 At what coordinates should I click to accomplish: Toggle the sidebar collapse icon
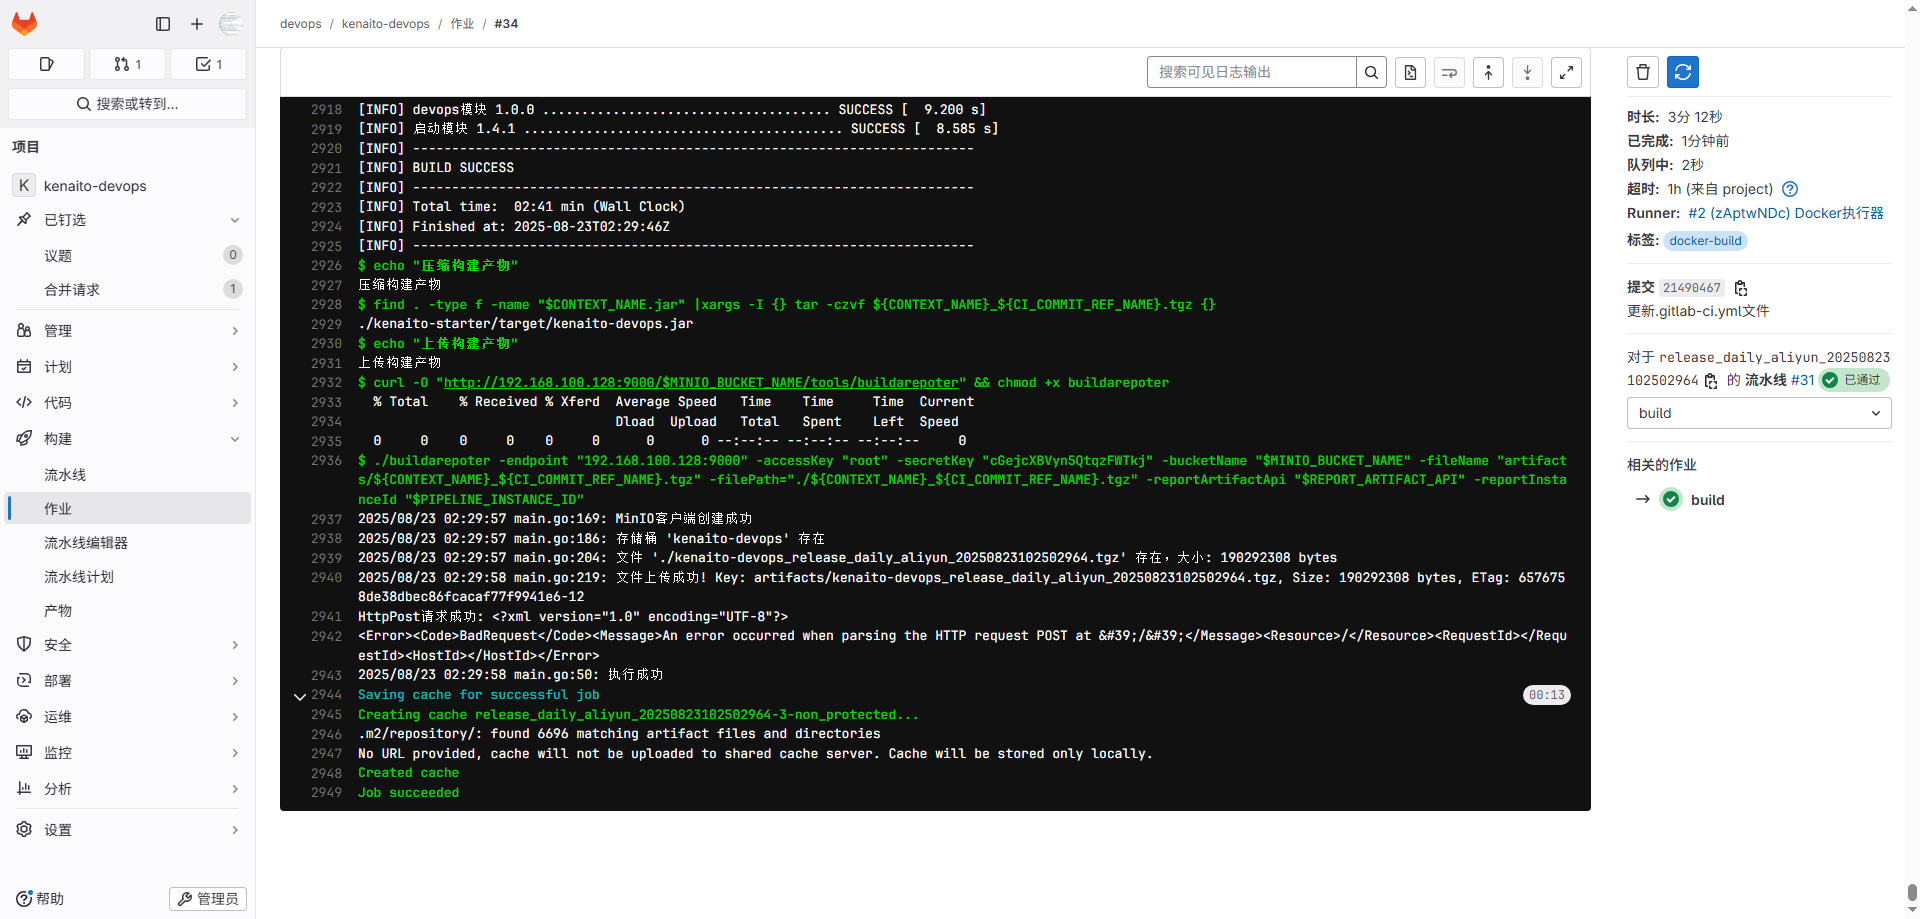(x=163, y=24)
